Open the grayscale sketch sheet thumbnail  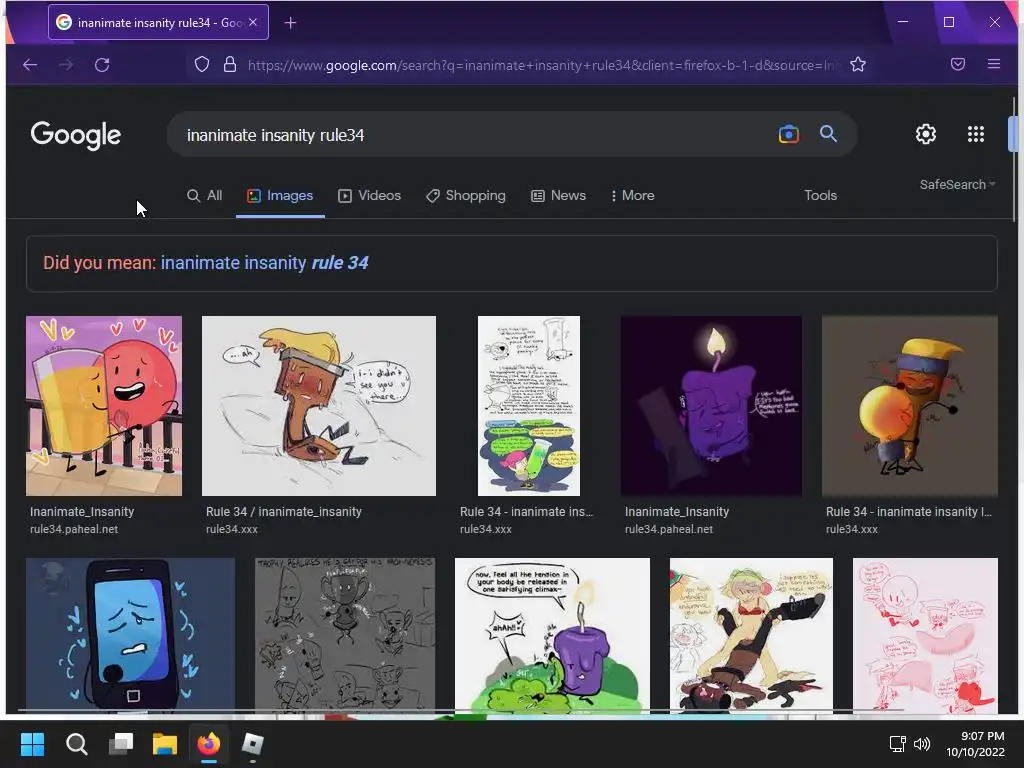(x=345, y=635)
